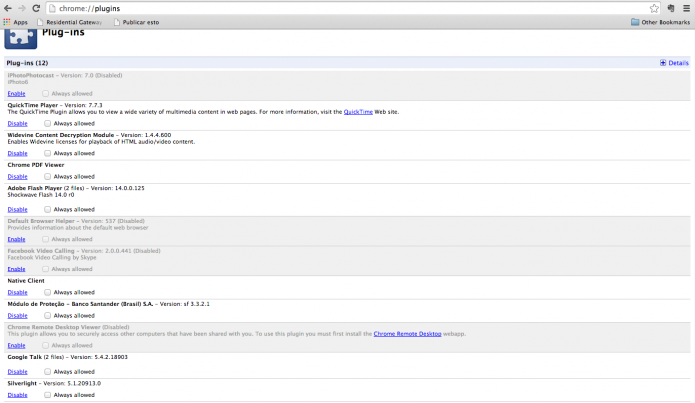
Task: Disable the Google Talk plugin
Action: coord(17,372)
